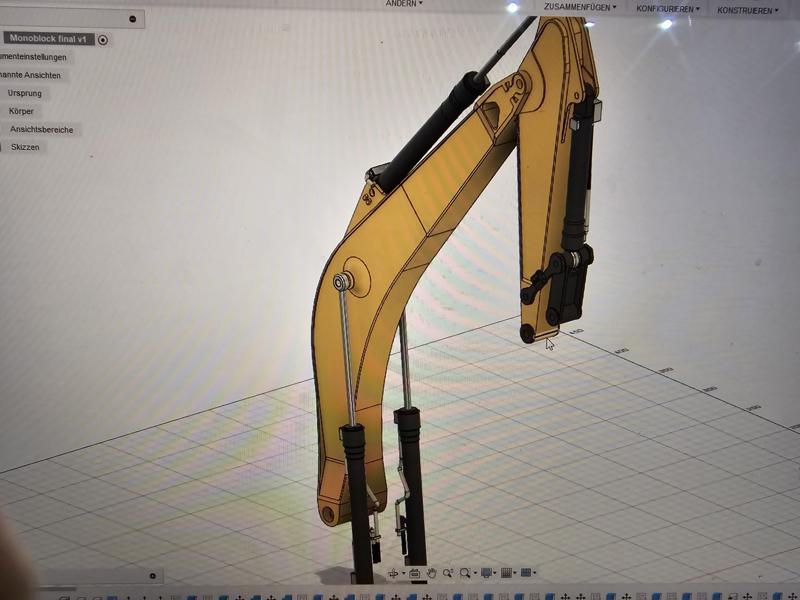
Task: Click the Grid and Snaps icon
Action: pyautogui.click(x=506, y=573)
